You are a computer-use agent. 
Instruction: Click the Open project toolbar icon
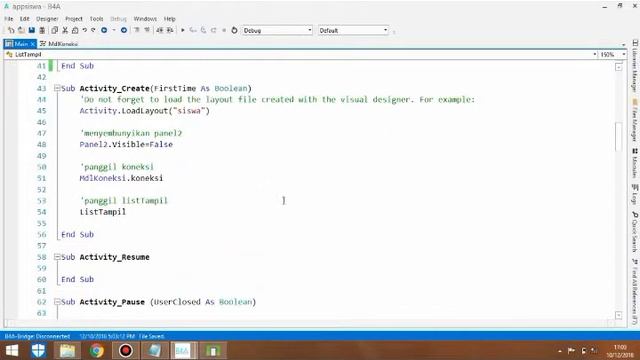click(x=21, y=30)
